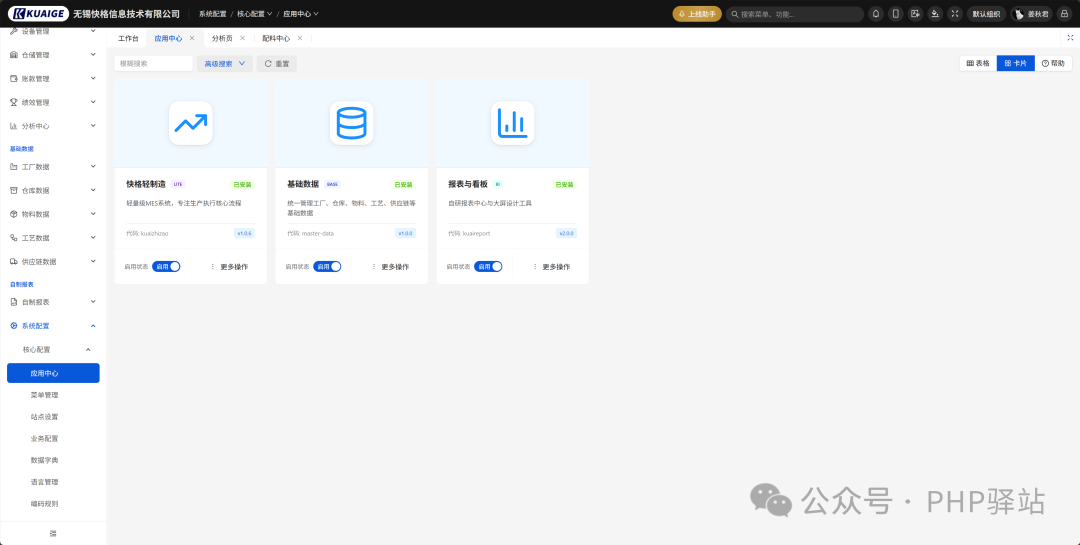Click the 供应链数据 truck icon in sidebar

pos(14,262)
